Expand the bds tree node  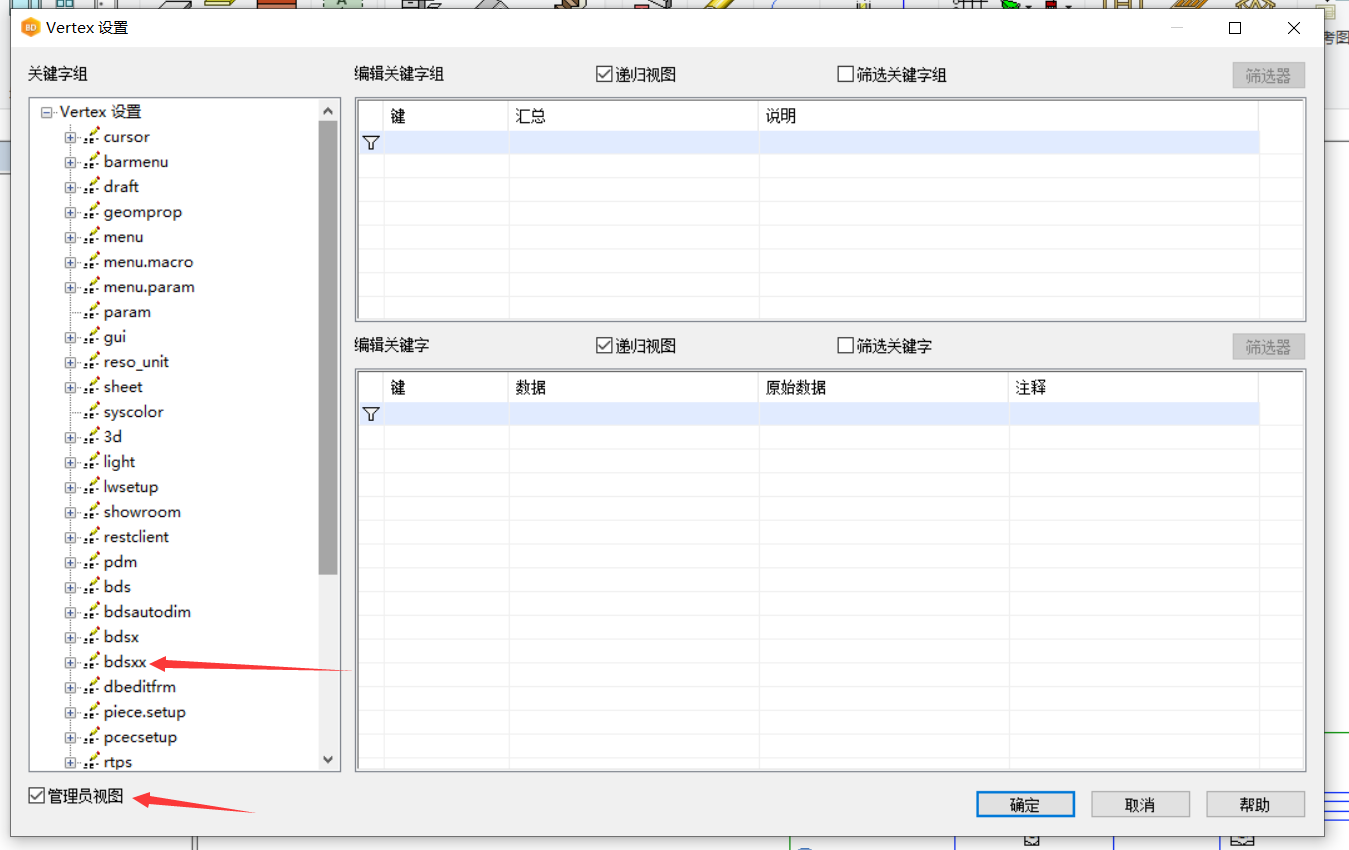[x=71, y=588]
